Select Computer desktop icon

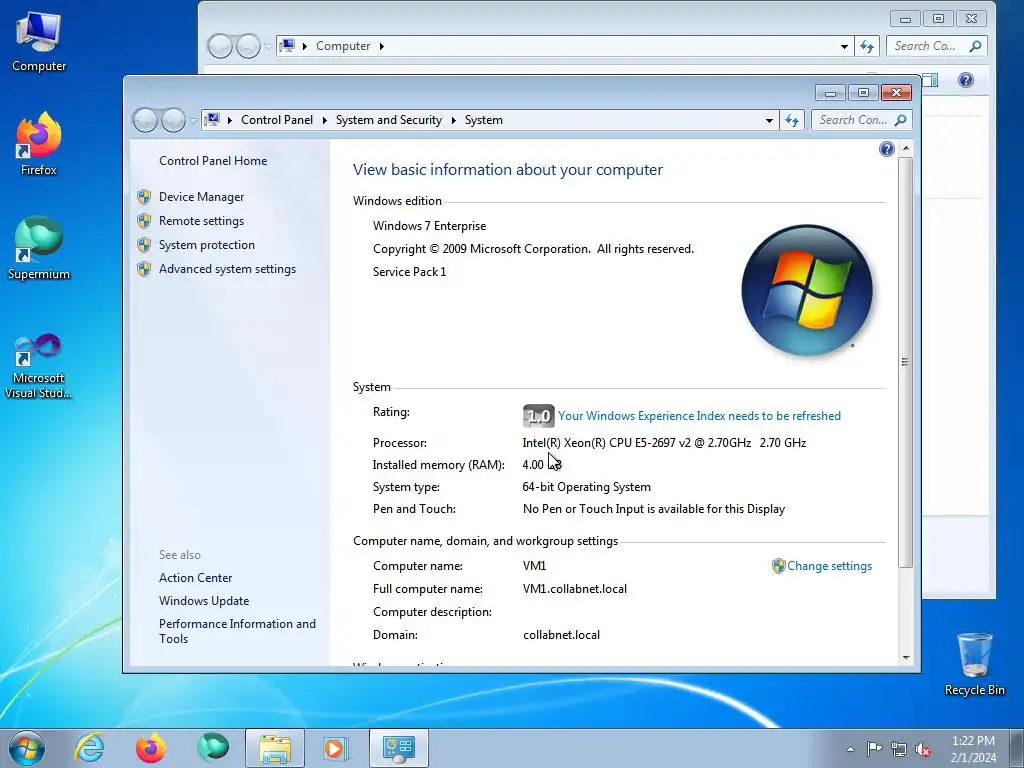pos(39,42)
